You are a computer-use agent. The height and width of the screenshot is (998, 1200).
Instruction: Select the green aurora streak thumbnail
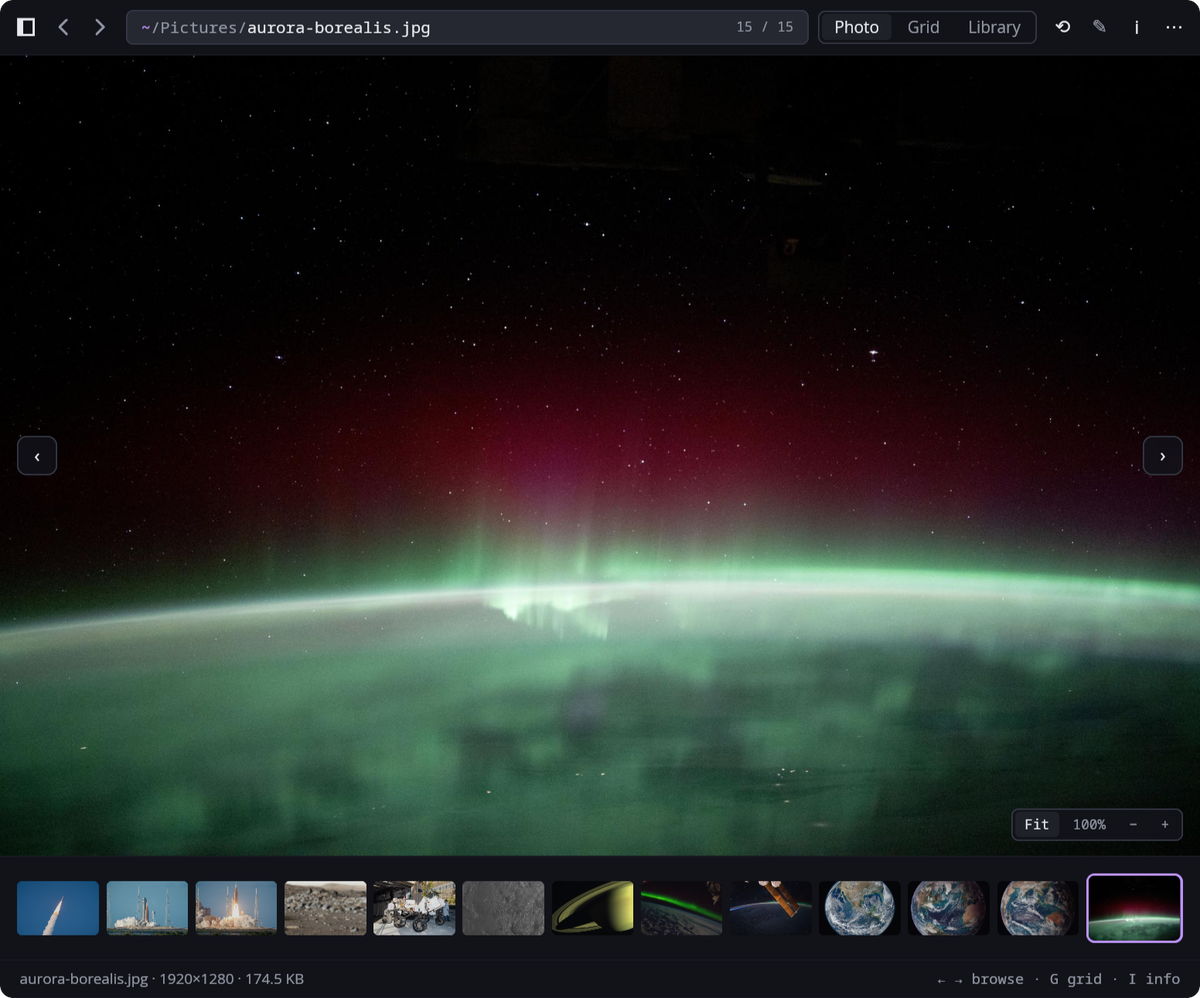pos(681,908)
